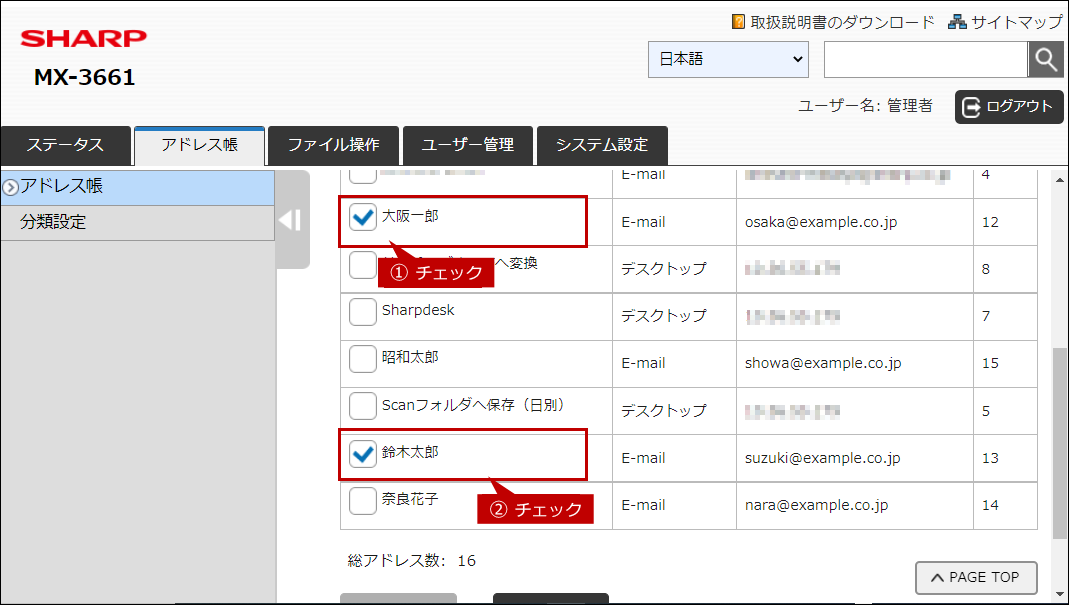
Task: Click the vertical scrollbar thumb
Action: (x=1060, y=443)
